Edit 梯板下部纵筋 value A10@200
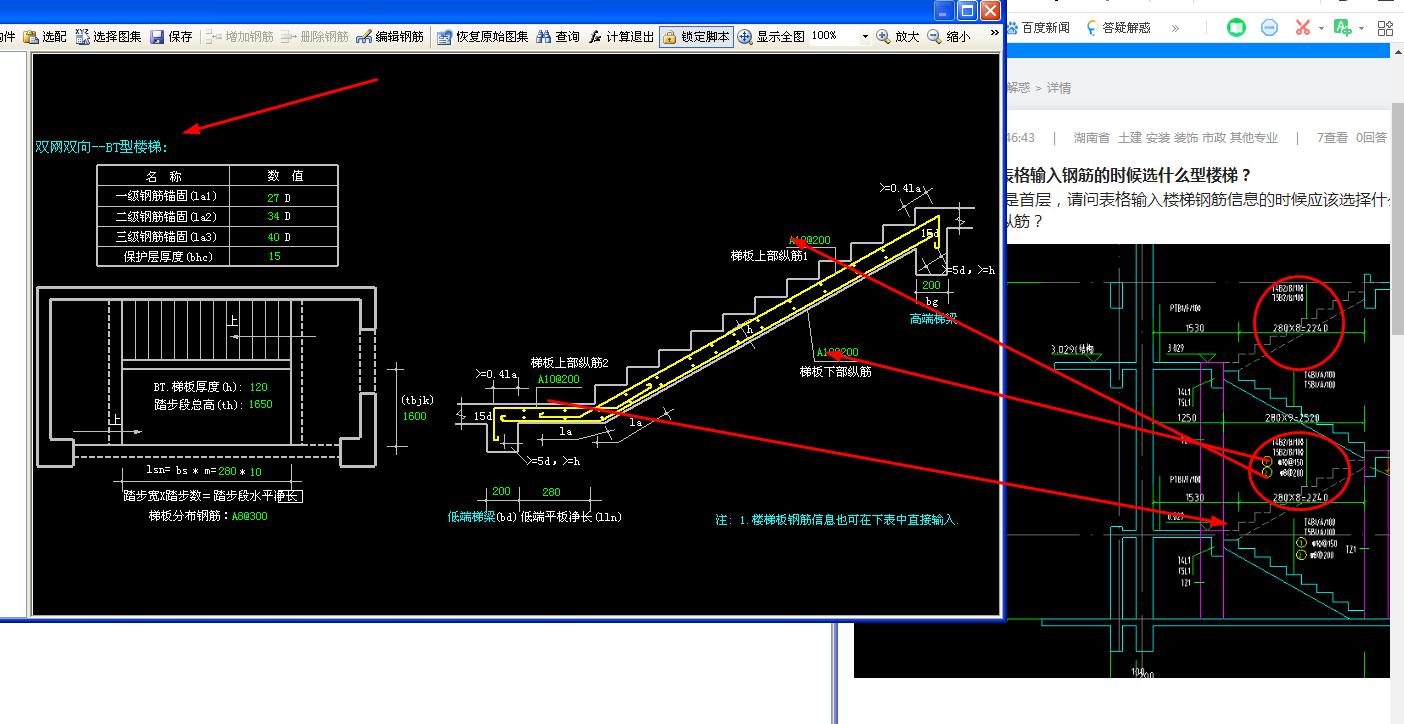Viewport: 1404px width, 724px height. coord(838,353)
